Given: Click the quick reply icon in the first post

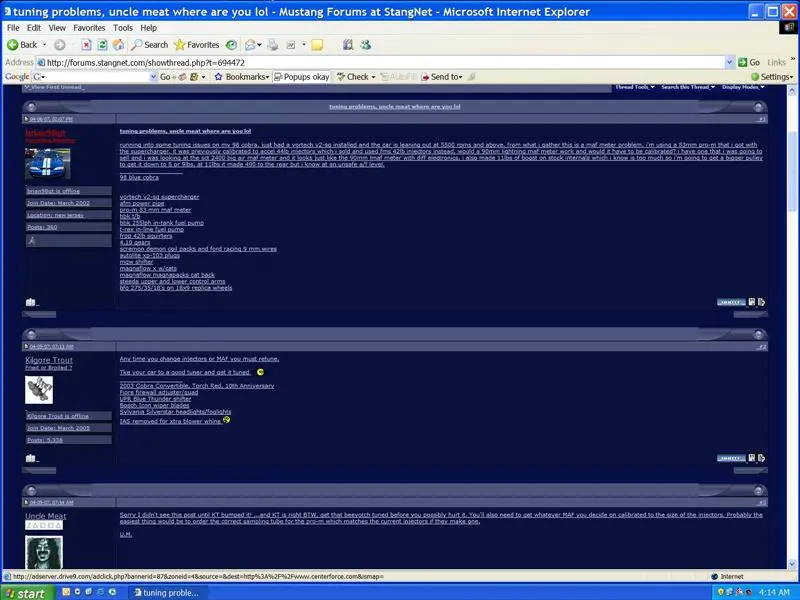Looking at the screenshot, I should coord(761,302).
